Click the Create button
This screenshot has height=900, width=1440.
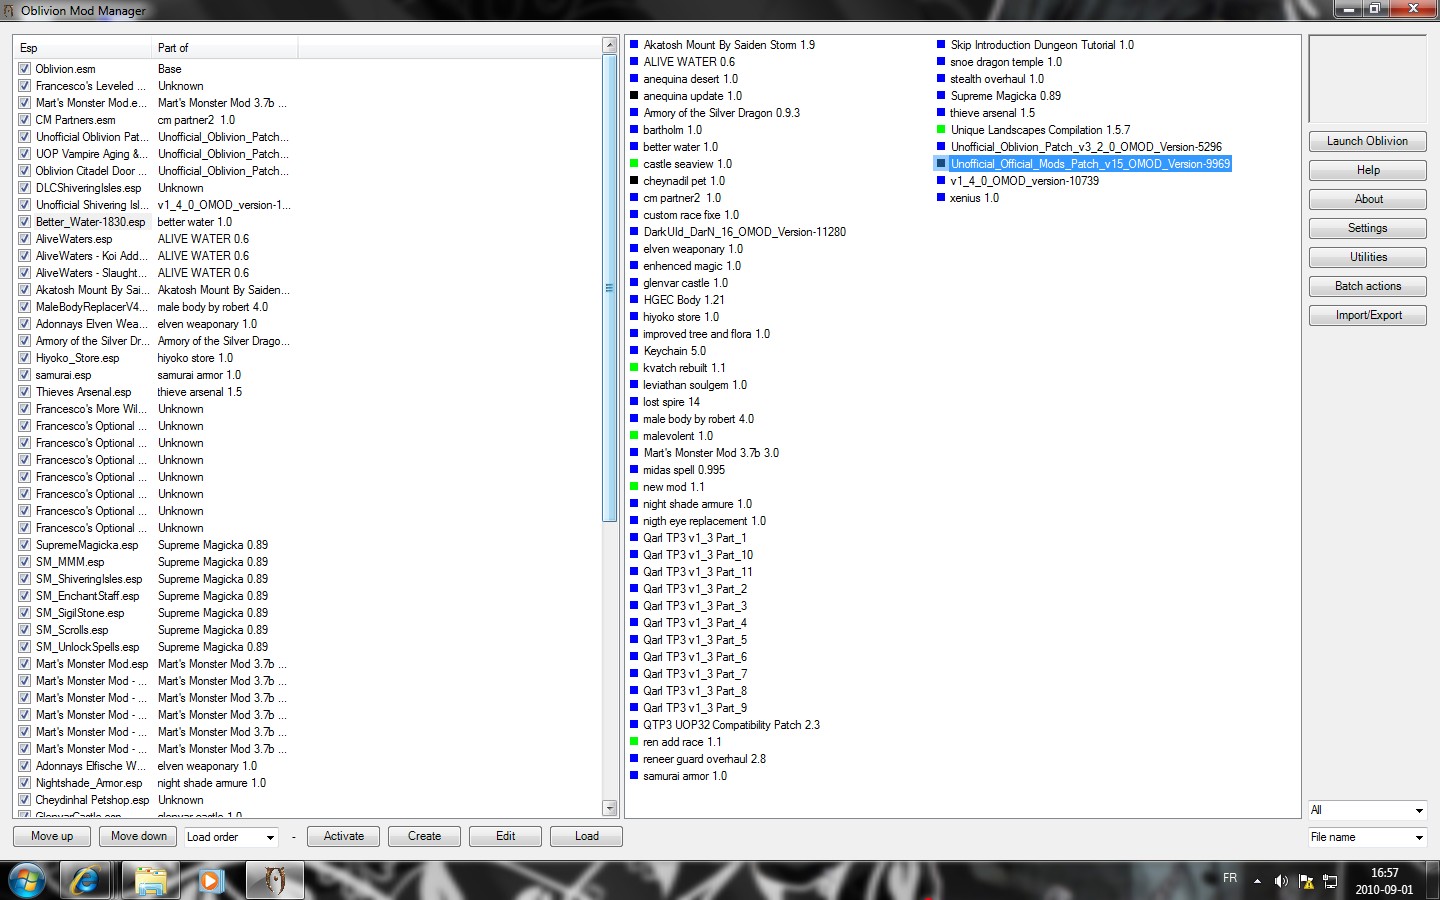(x=424, y=837)
